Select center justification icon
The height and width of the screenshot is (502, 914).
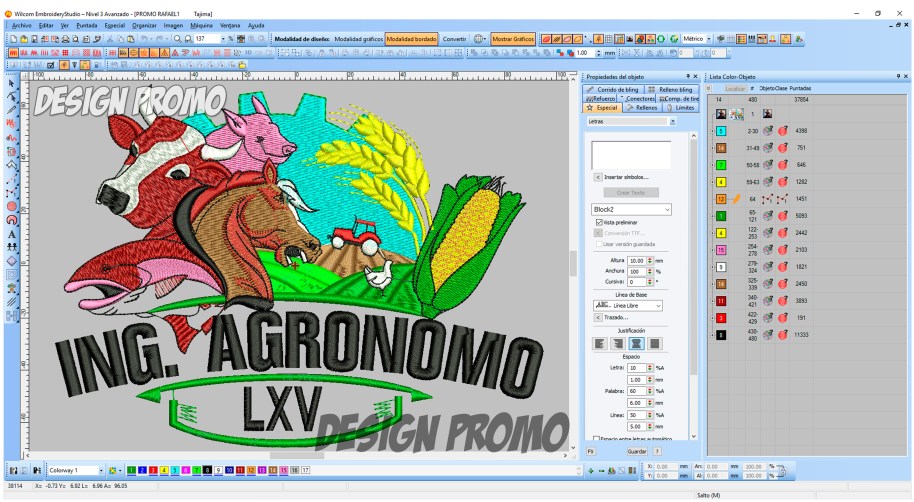[x=636, y=343]
